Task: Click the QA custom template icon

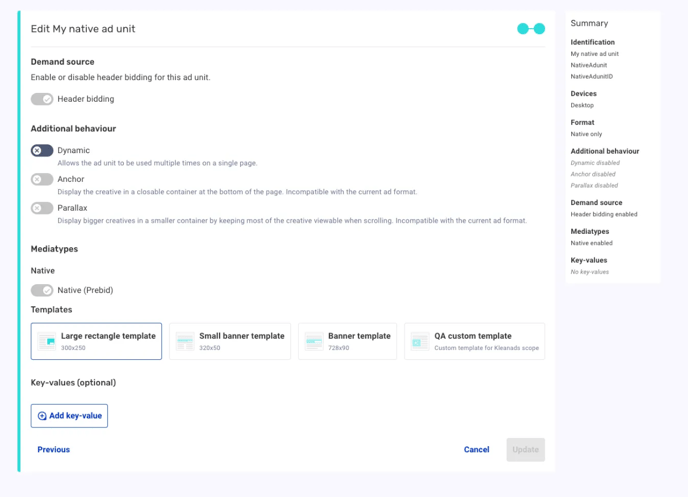Action: (x=420, y=341)
